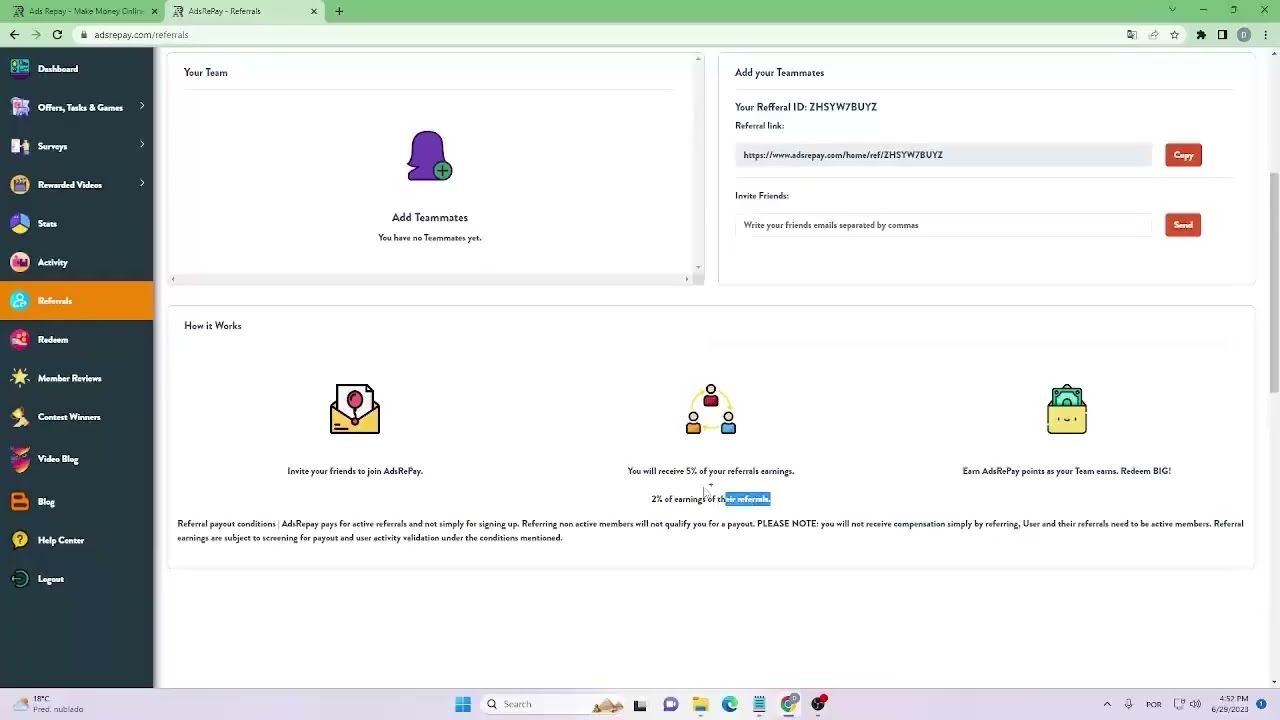Click the translate page icon in address bar
The image size is (1280, 720).
tap(1132, 34)
